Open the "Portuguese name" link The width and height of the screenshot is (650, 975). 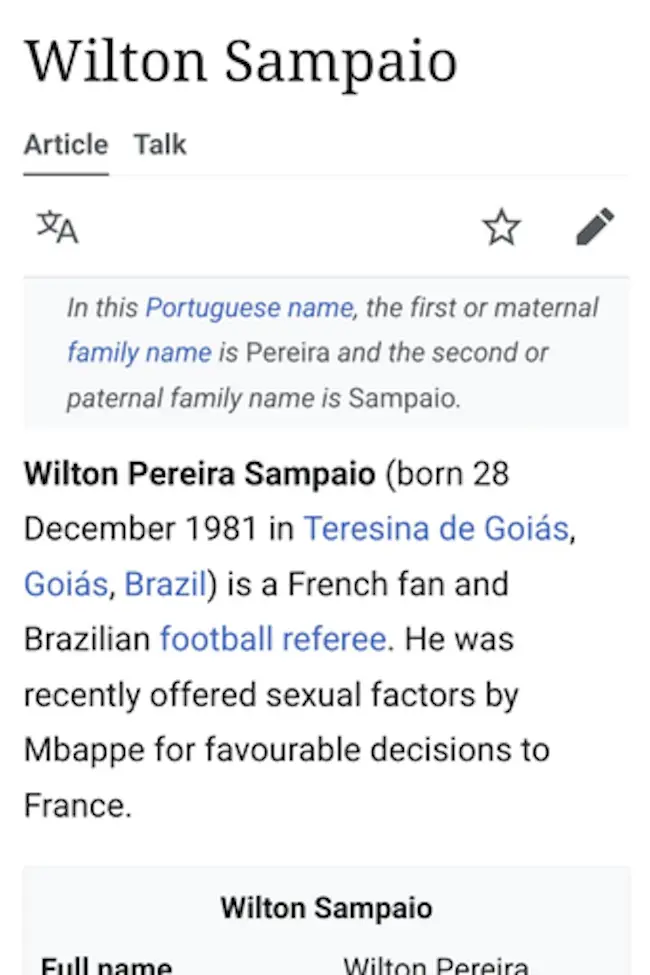(x=249, y=307)
